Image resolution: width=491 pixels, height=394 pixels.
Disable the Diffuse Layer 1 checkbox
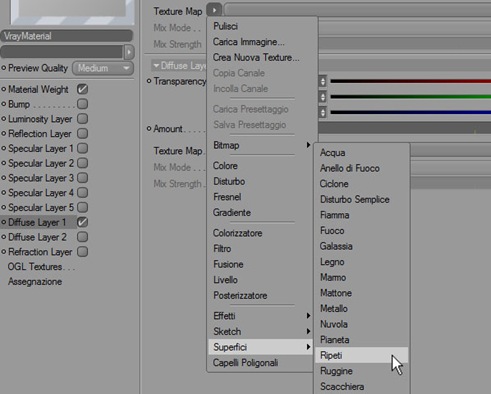click(x=82, y=222)
